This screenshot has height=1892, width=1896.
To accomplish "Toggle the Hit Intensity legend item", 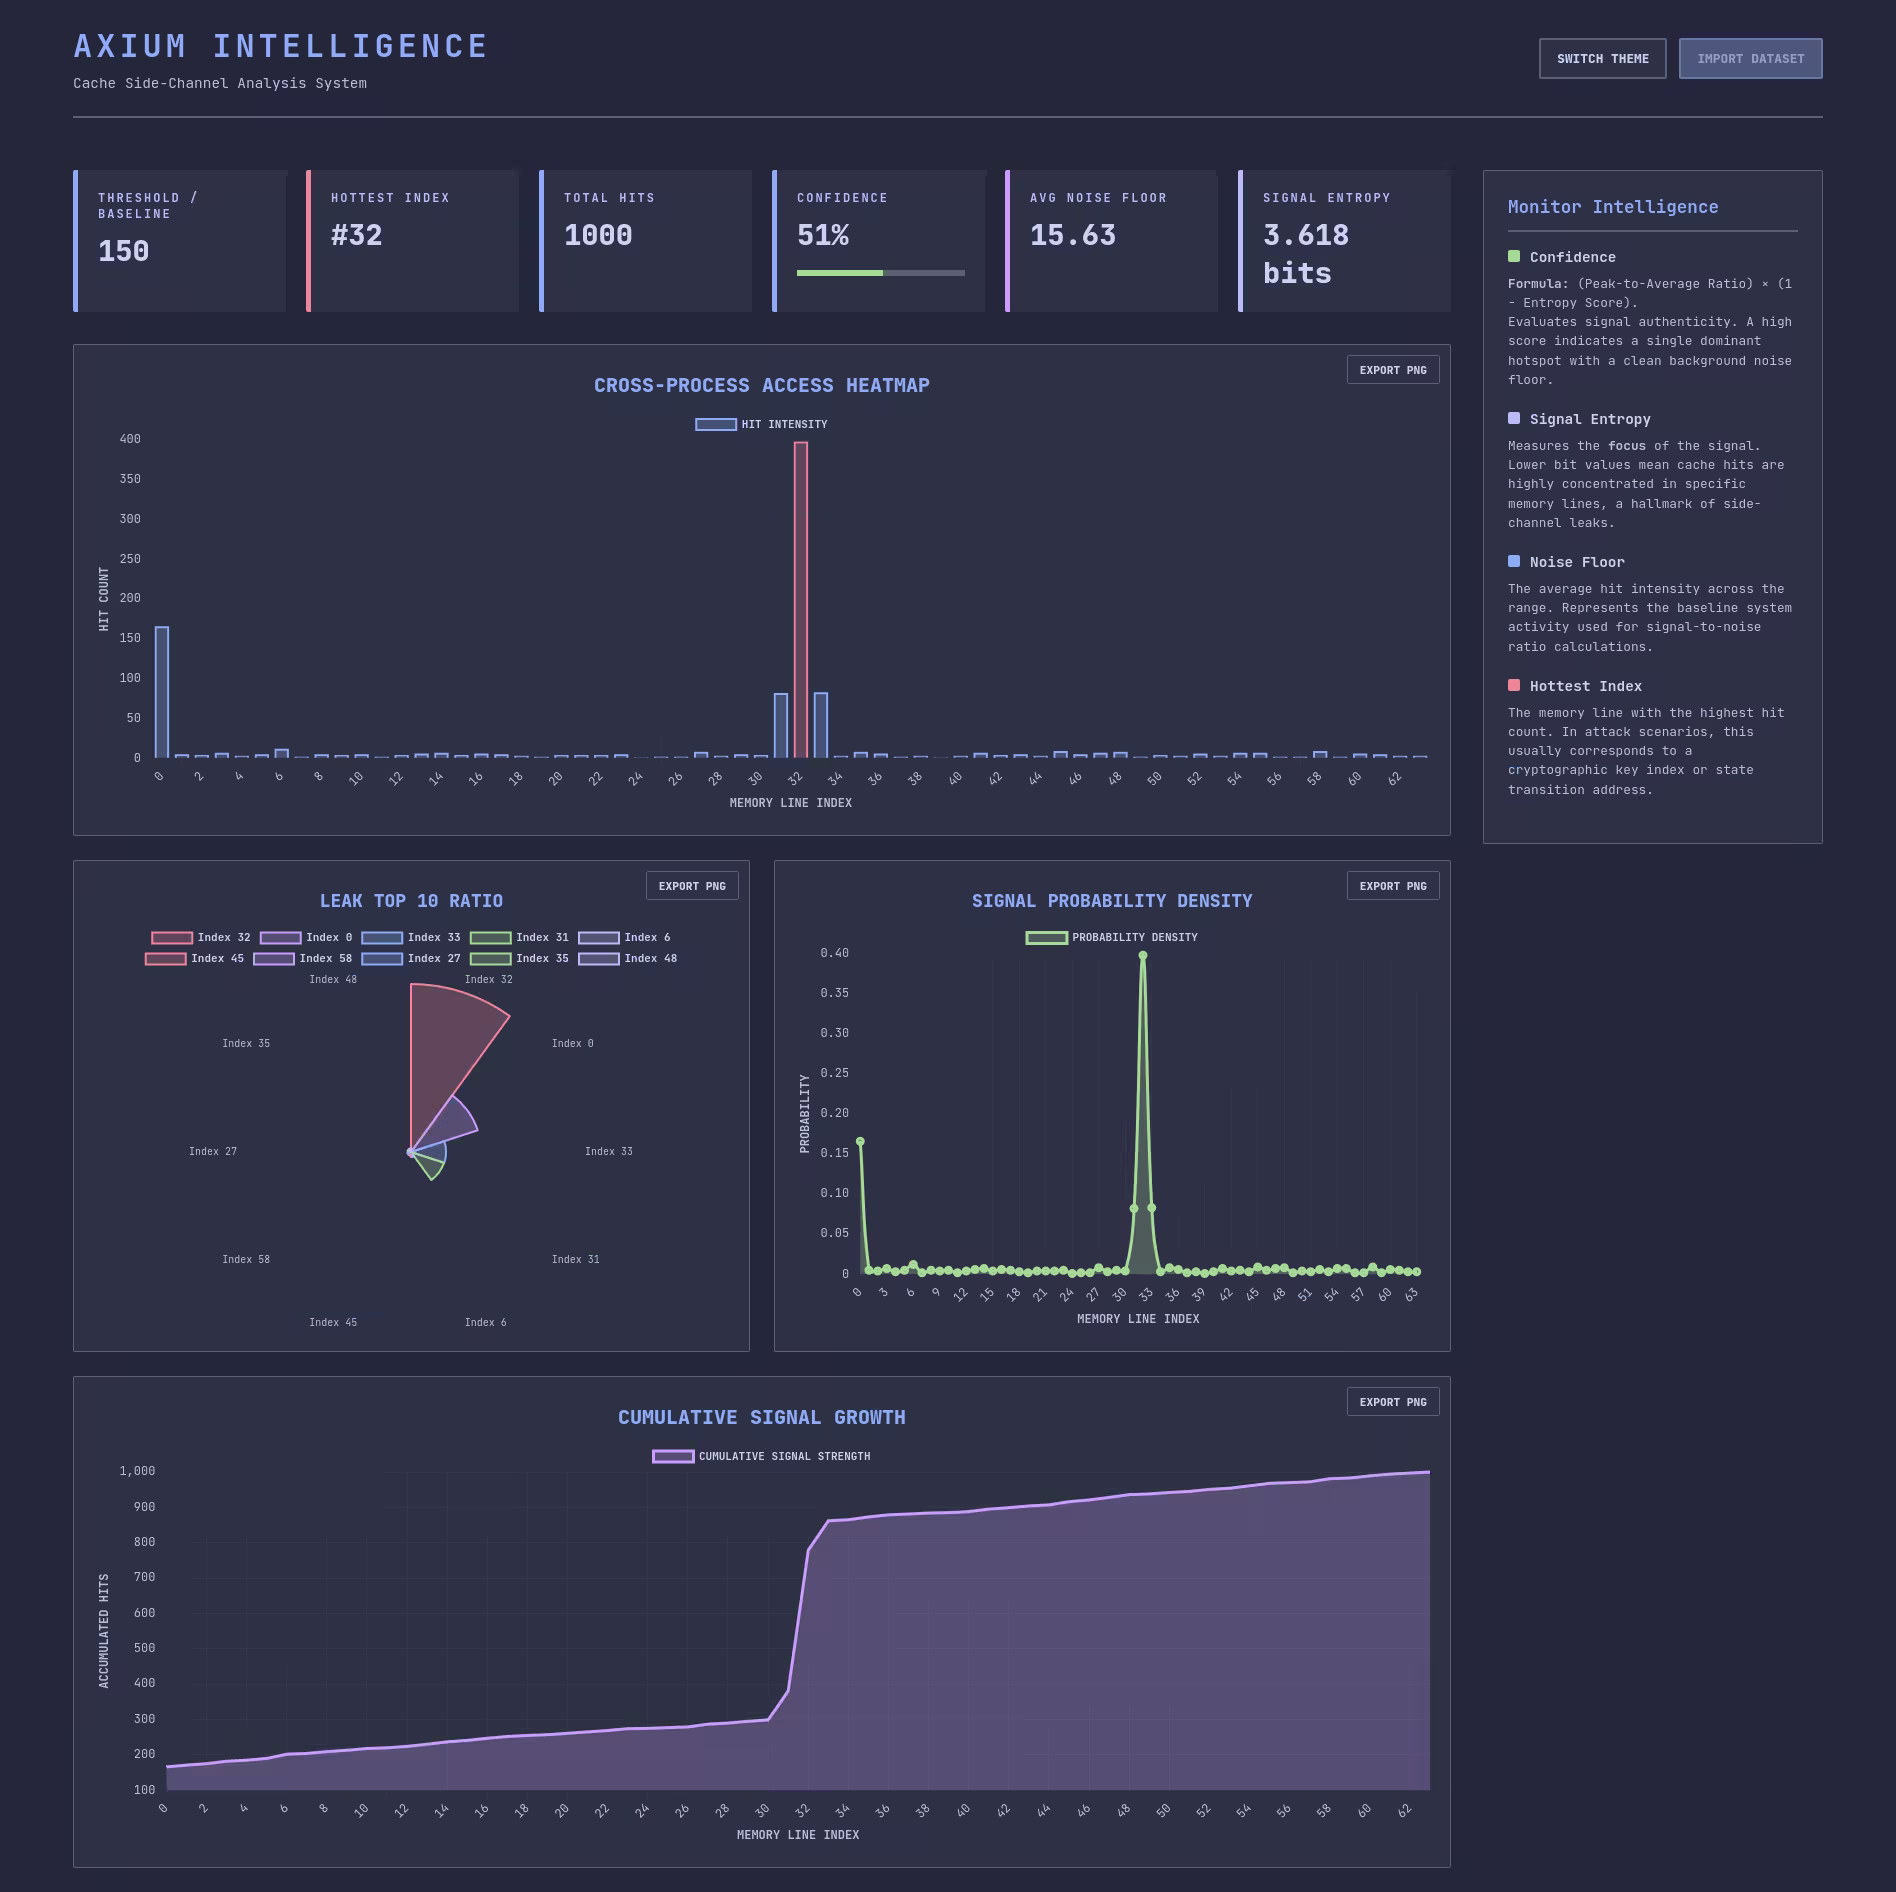I will pos(761,425).
